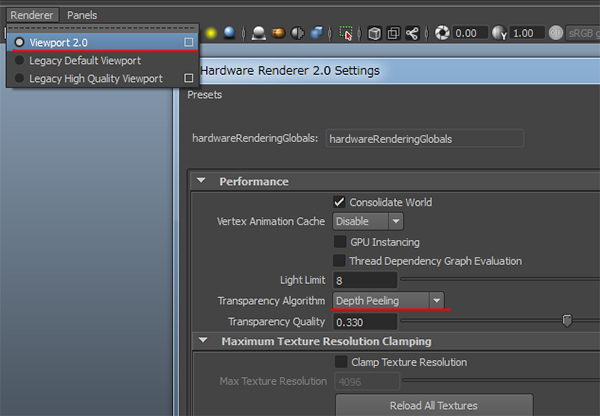
Task: Click the Reload All Textures button
Action: click(x=434, y=406)
